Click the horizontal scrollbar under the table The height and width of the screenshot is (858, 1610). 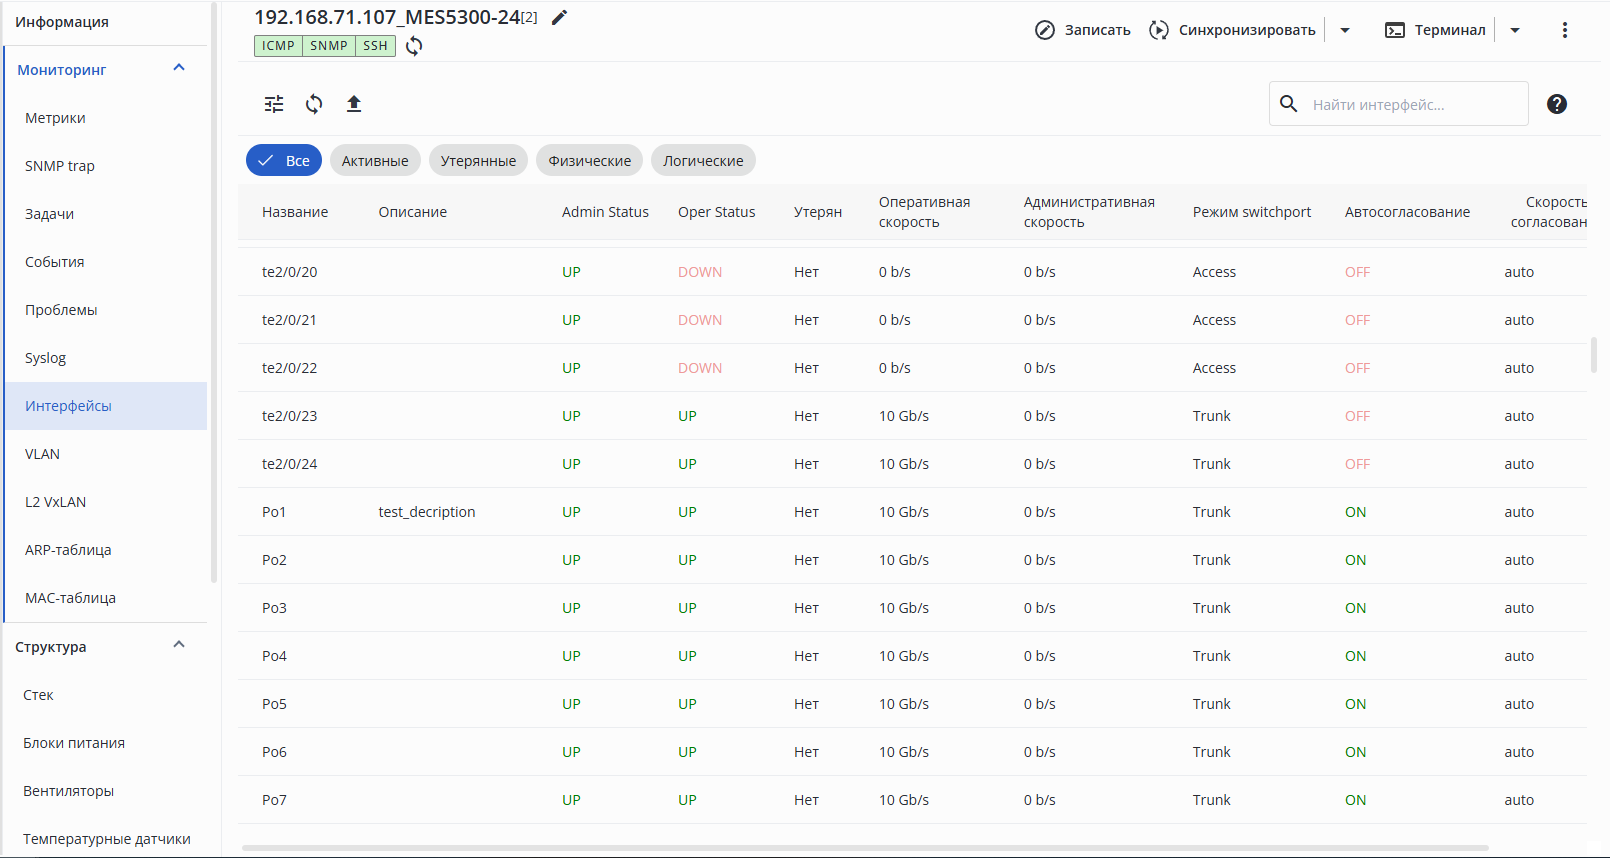coord(865,848)
